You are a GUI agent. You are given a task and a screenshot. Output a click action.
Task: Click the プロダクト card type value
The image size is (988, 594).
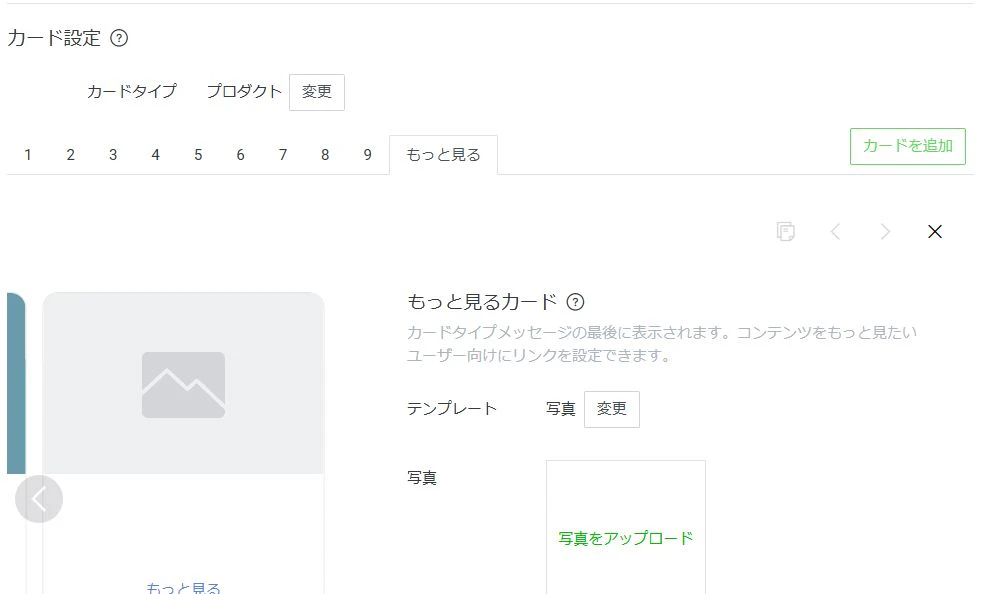(x=244, y=92)
